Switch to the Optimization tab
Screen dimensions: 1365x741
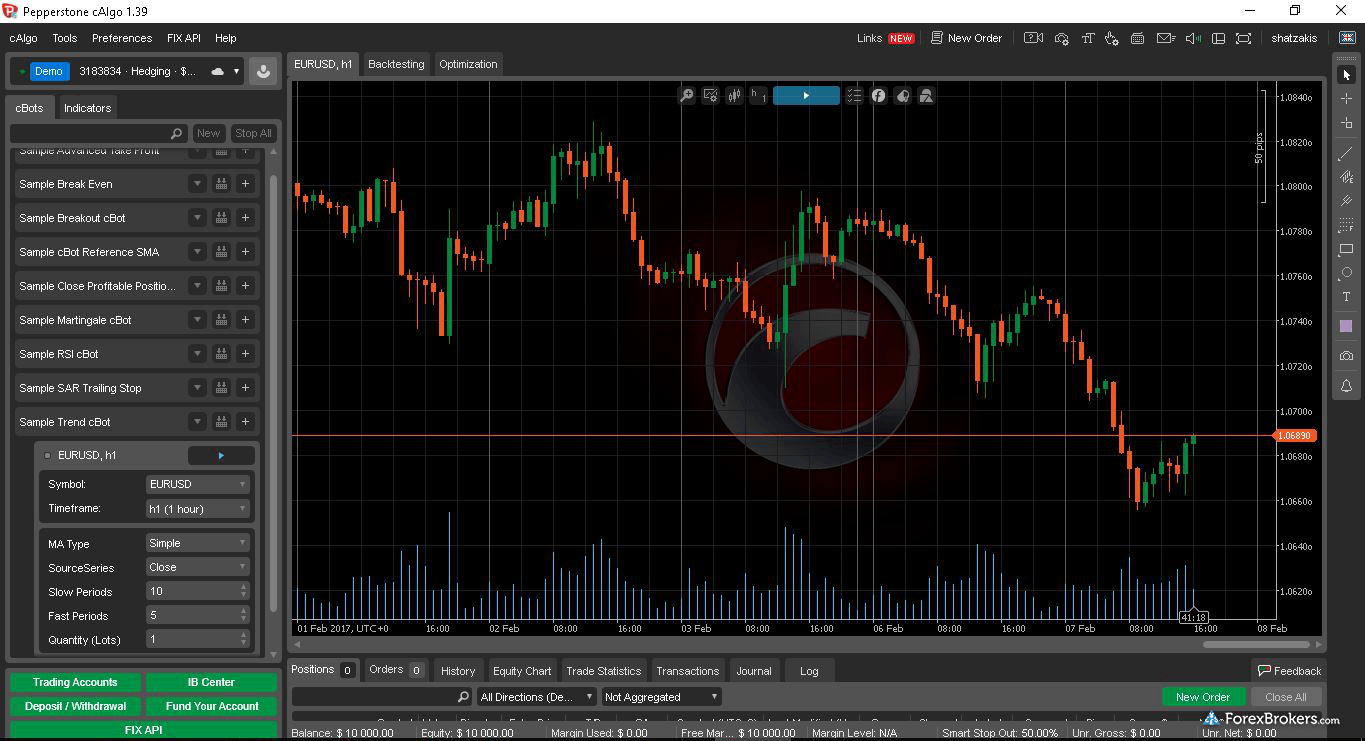[468, 64]
